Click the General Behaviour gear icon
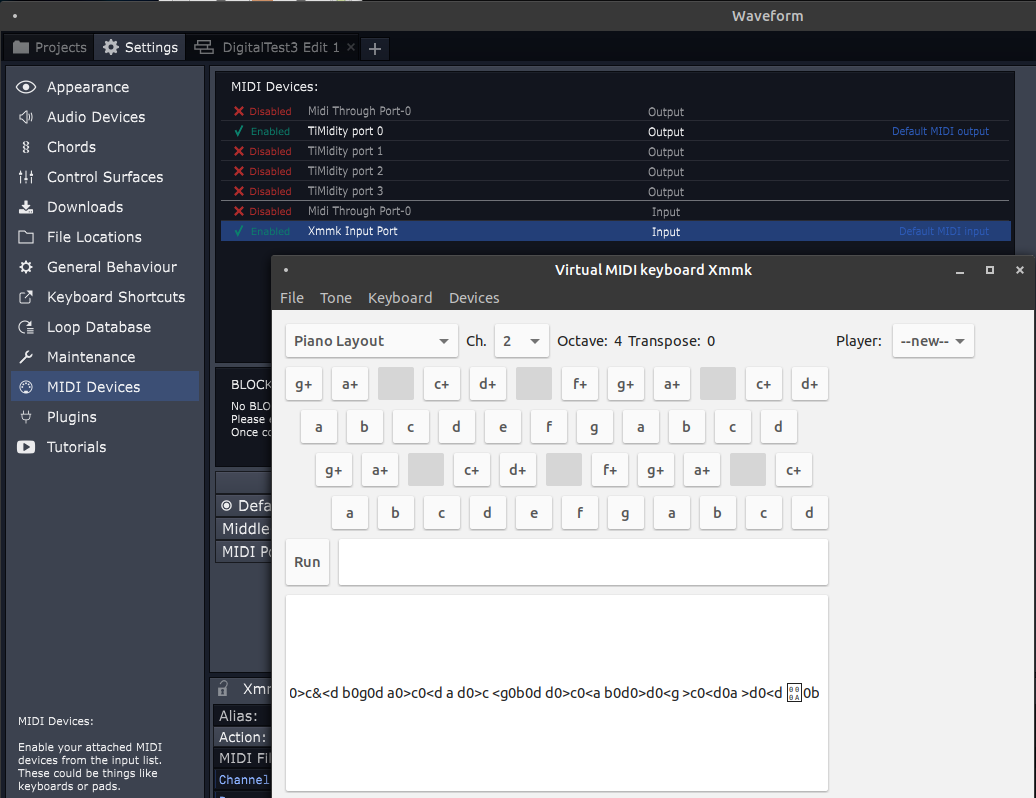This screenshot has height=798, width=1036. (x=26, y=267)
